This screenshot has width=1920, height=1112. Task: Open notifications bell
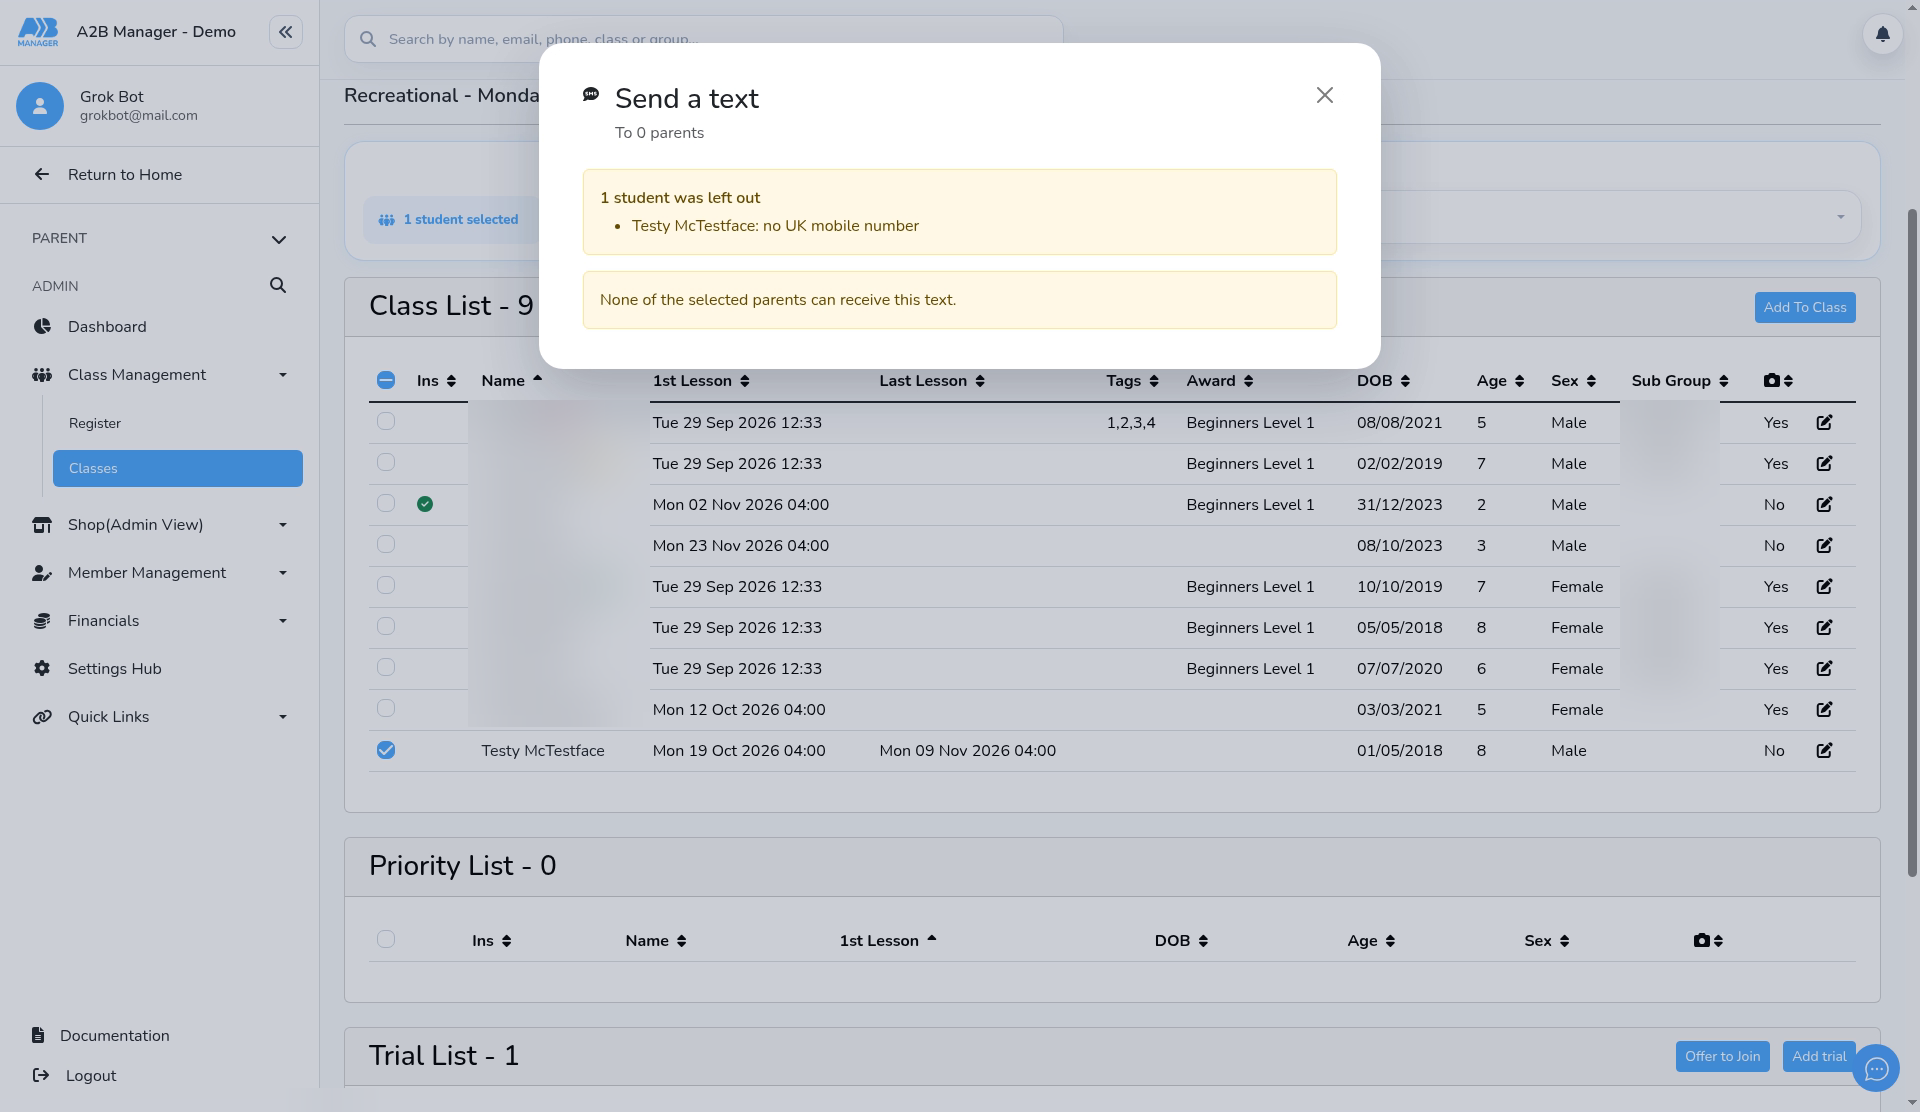(x=1882, y=35)
